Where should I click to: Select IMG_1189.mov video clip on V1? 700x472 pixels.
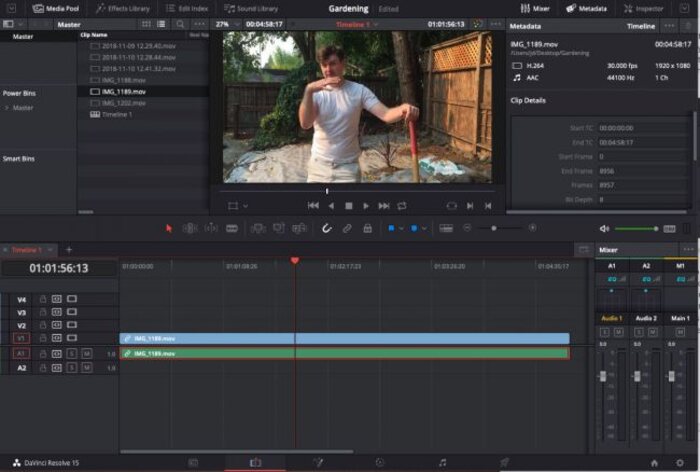[x=344, y=338]
